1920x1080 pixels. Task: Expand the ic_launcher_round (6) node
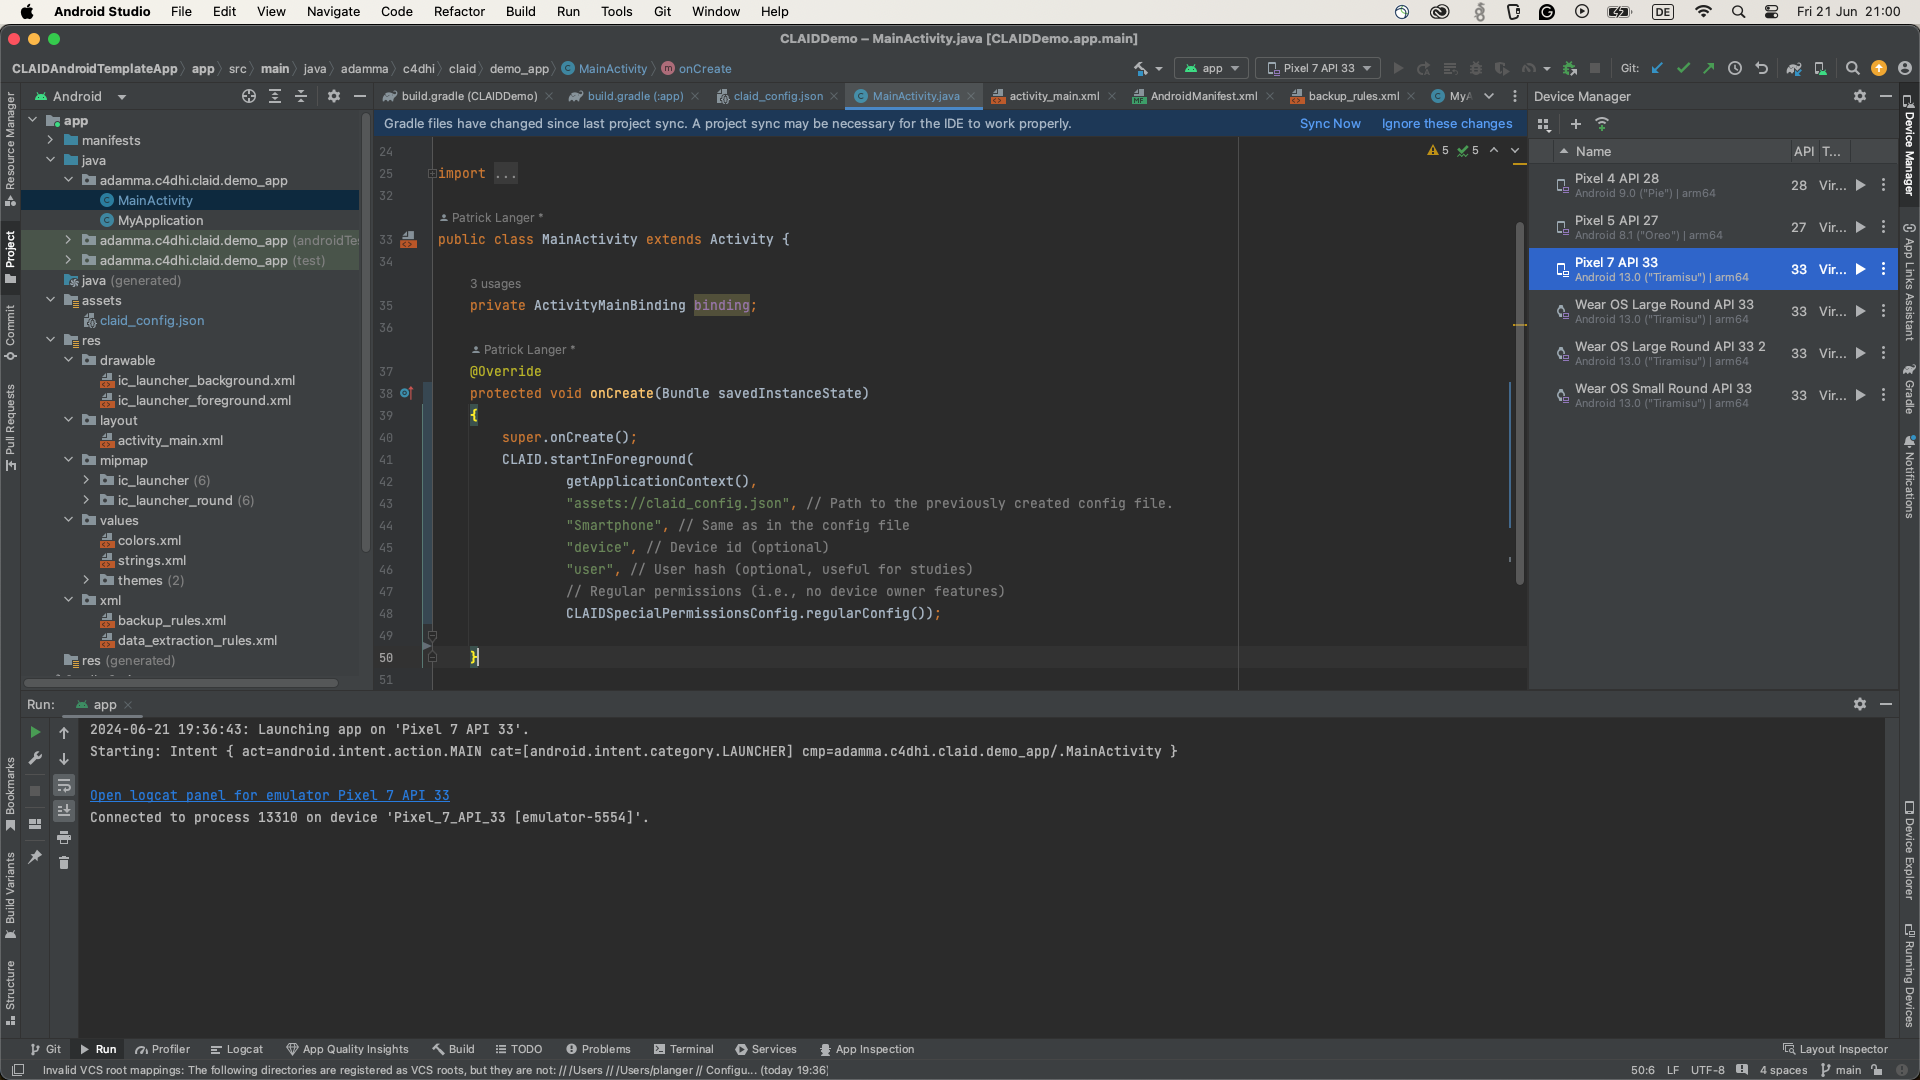[x=86, y=501]
